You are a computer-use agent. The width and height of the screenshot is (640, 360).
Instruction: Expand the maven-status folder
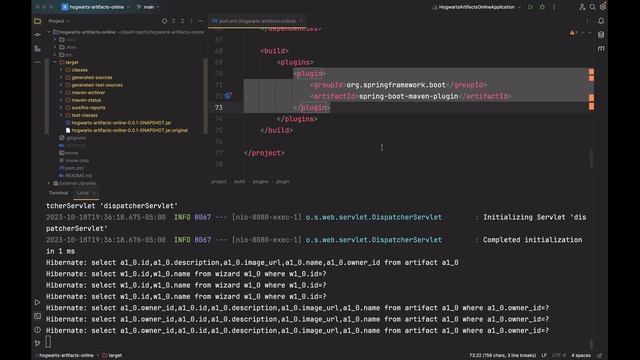61,100
